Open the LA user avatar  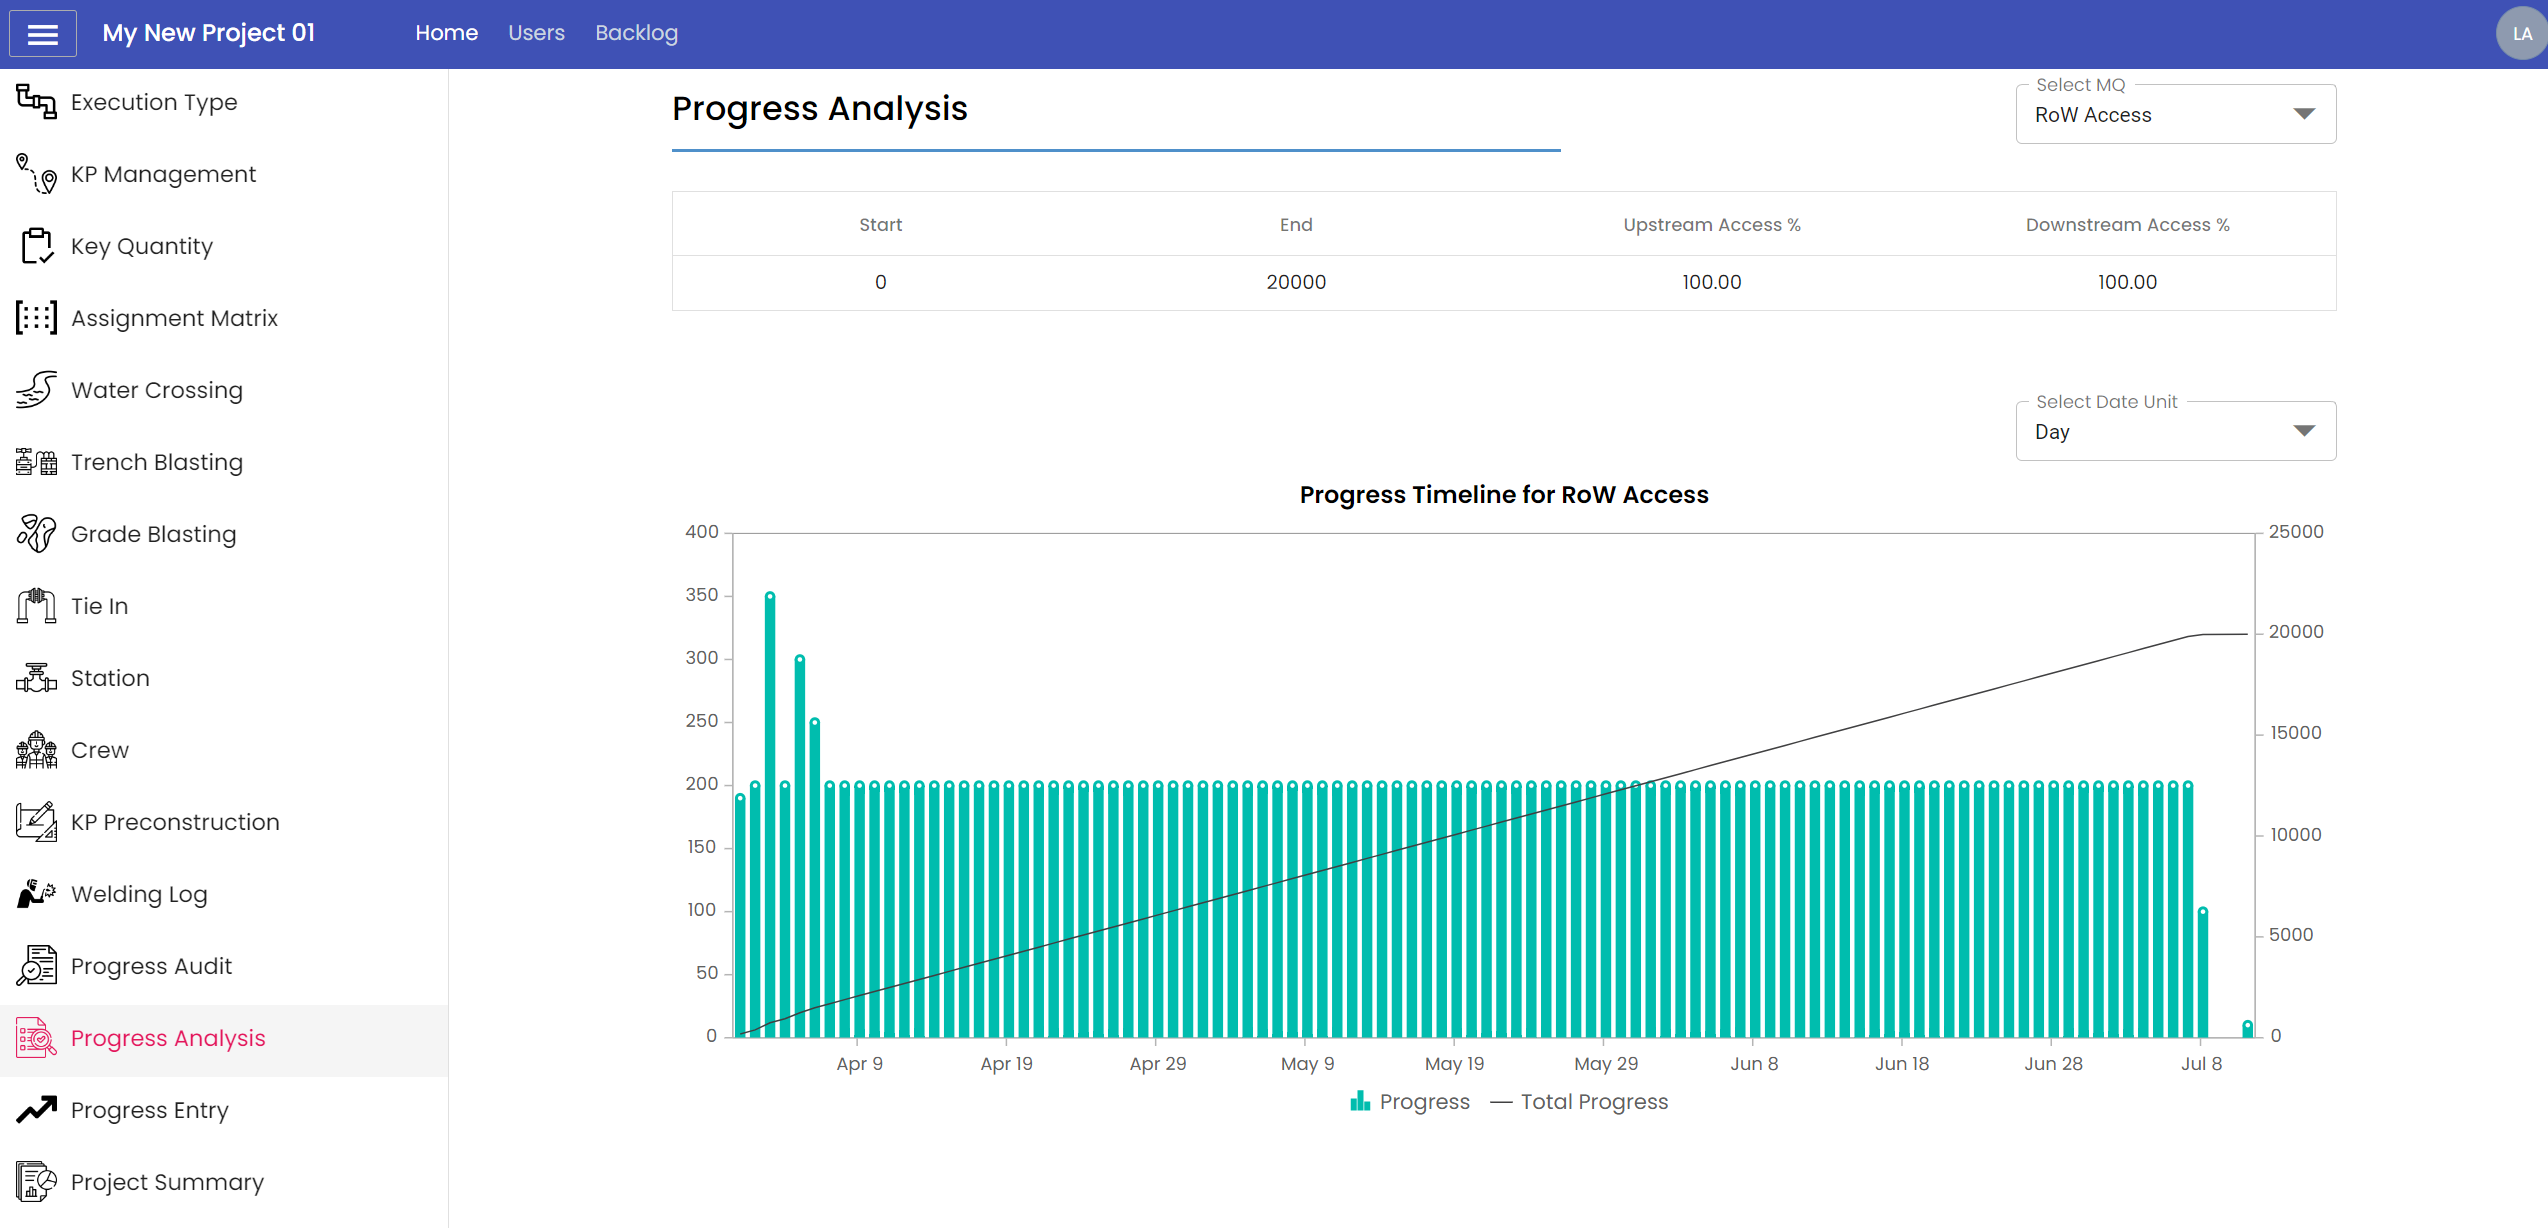[x=2520, y=34]
